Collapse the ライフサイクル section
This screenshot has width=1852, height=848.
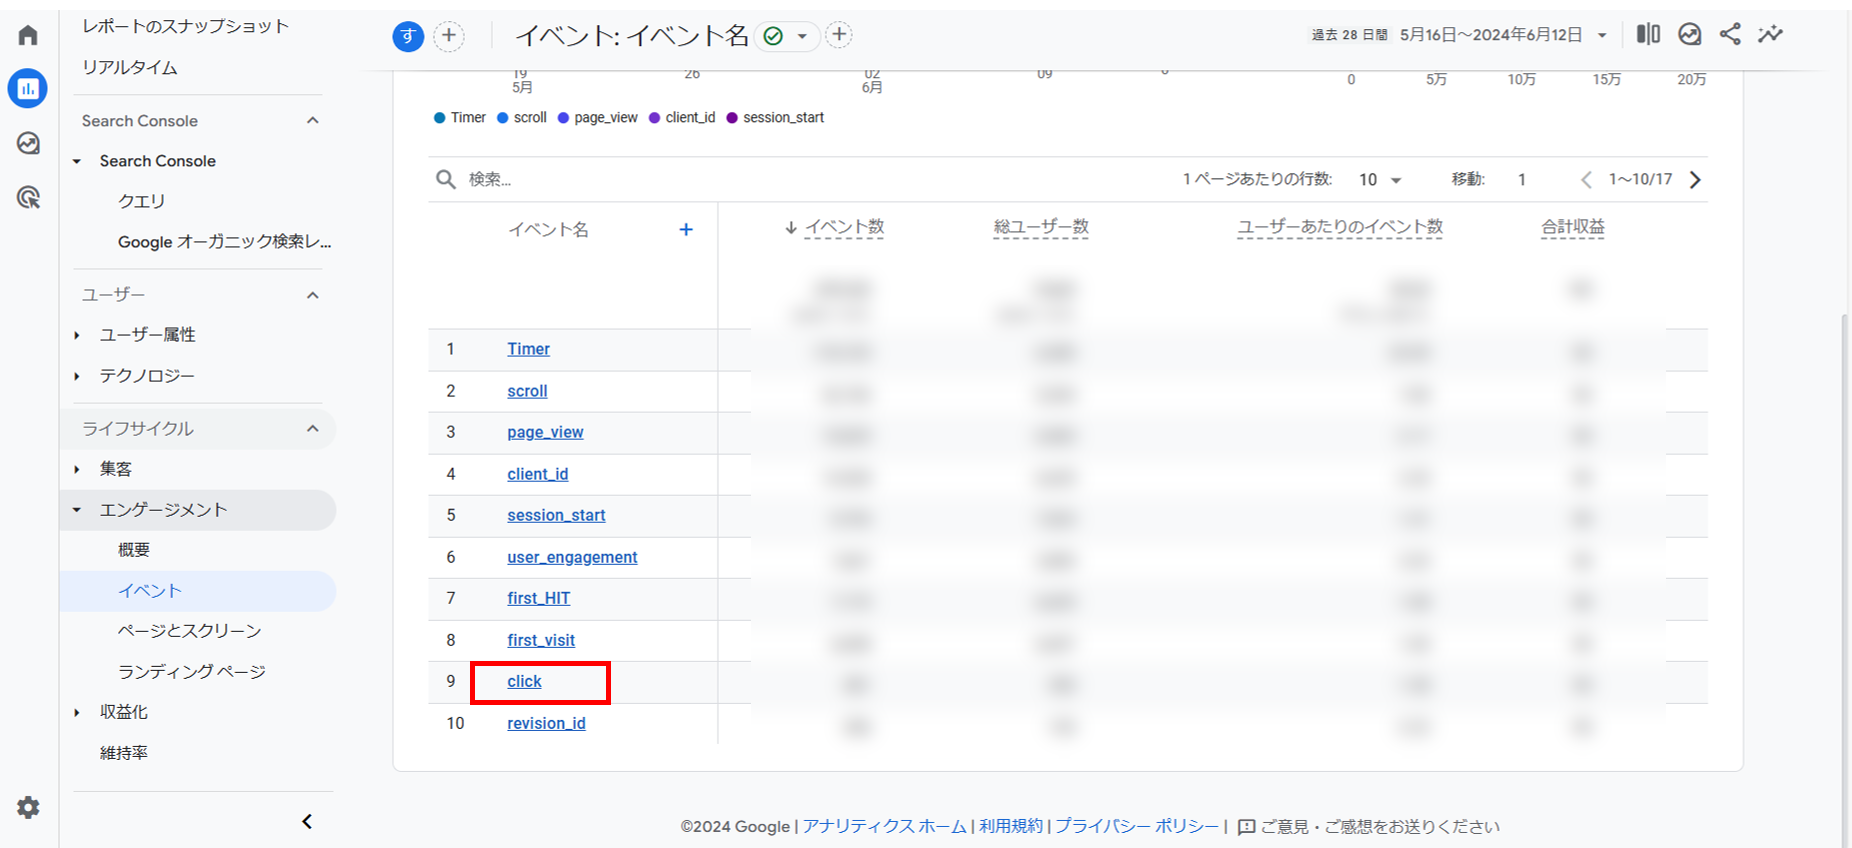point(312,429)
